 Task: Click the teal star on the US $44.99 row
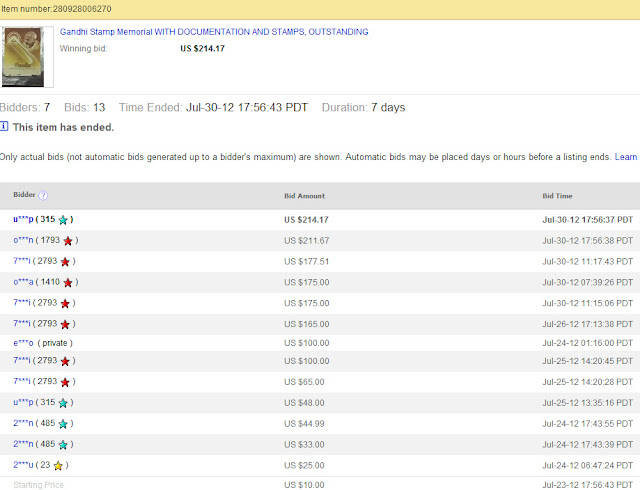[x=63, y=424]
